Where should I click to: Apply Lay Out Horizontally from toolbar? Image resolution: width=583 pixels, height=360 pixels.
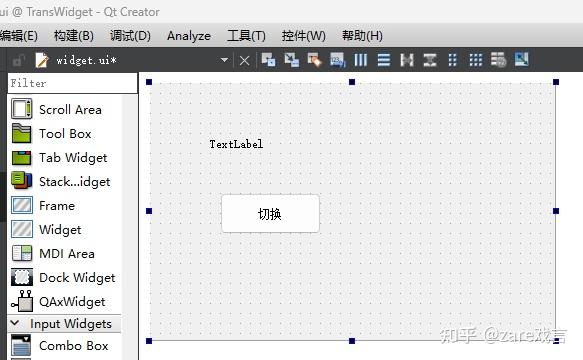360,60
